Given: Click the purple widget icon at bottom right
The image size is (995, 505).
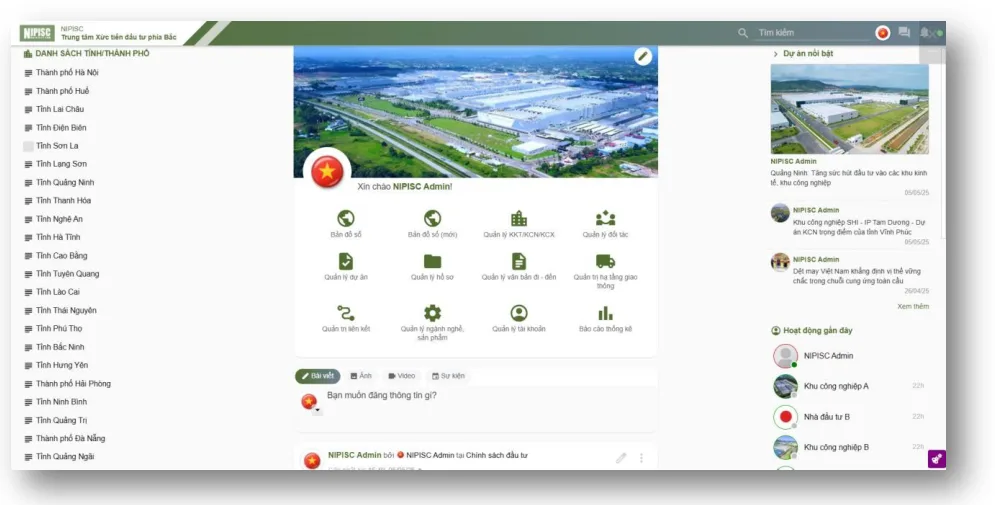Looking at the screenshot, I should 937,459.
